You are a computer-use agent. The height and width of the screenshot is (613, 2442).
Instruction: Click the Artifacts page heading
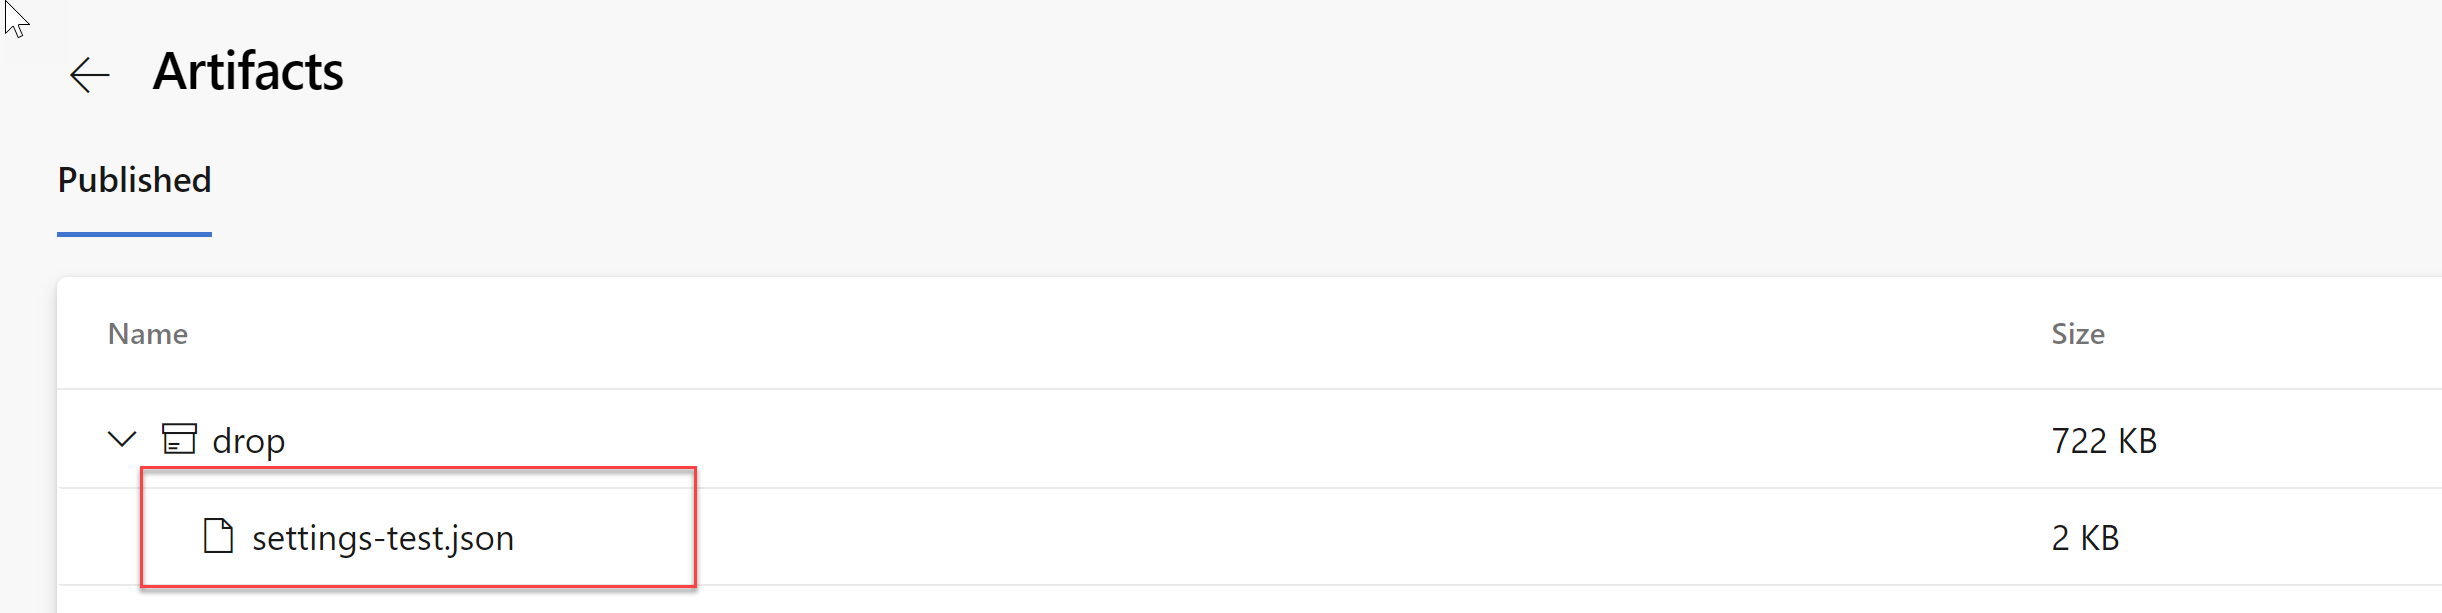coord(248,72)
